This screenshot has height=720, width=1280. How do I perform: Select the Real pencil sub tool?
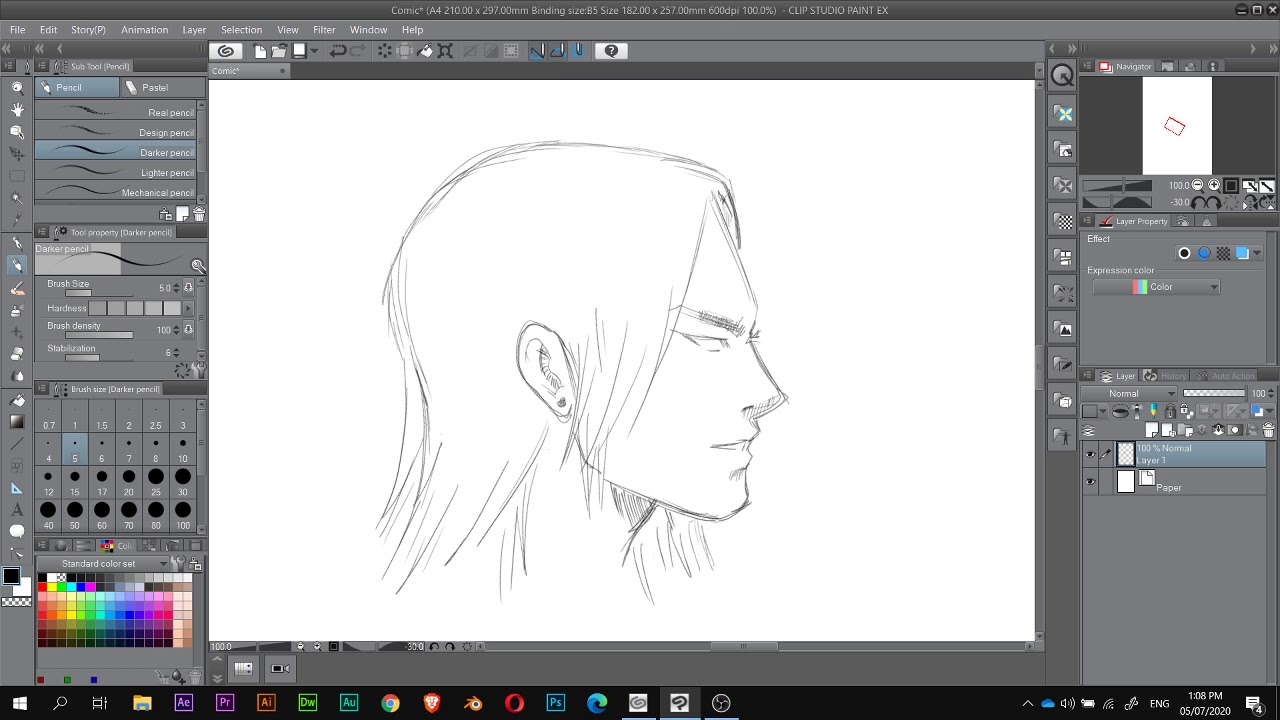116,112
